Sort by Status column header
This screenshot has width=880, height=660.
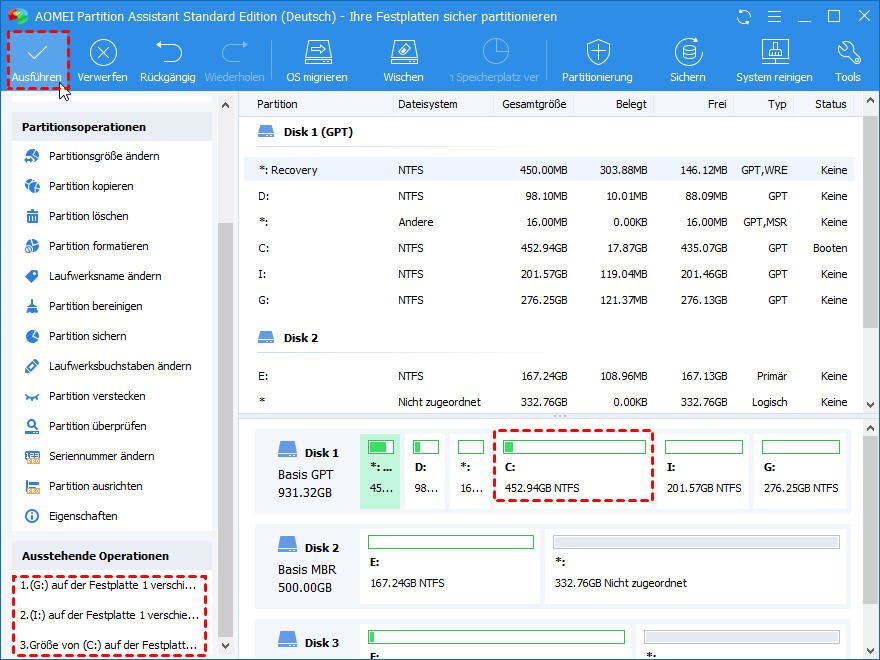click(x=831, y=104)
